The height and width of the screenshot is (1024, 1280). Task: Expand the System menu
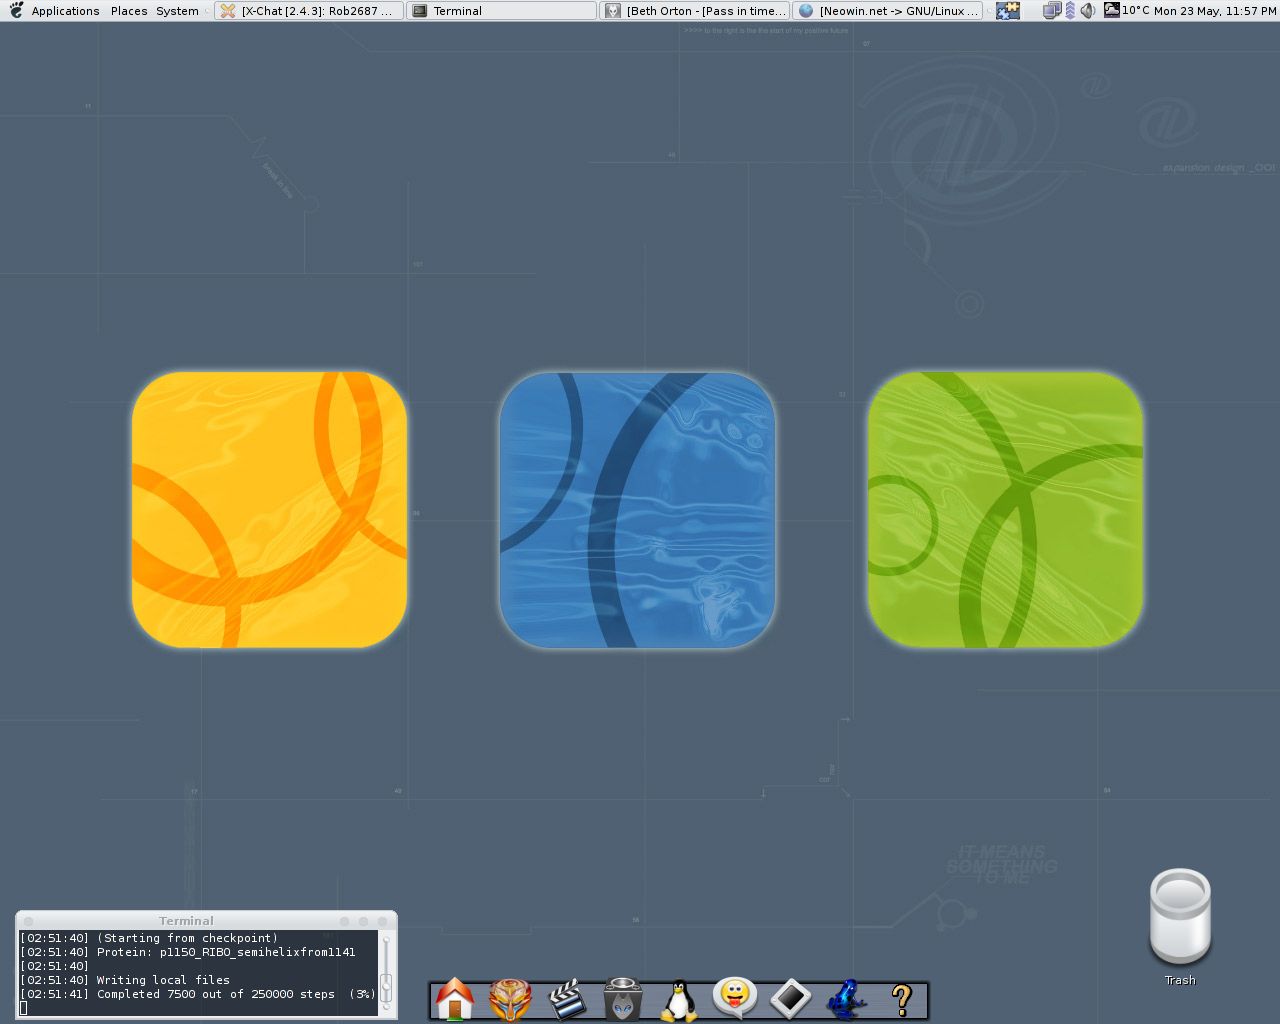(x=177, y=11)
